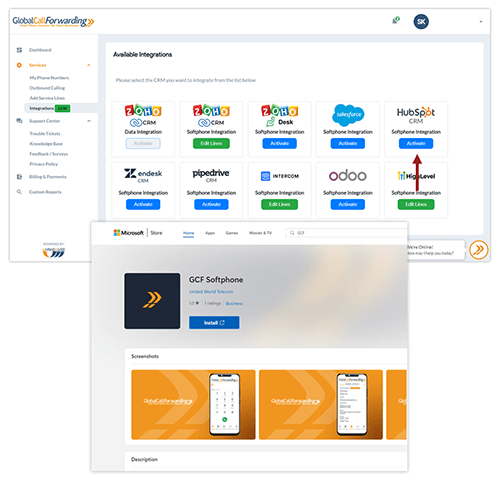Select Games tab in Microsoft Store

coord(232,233)
